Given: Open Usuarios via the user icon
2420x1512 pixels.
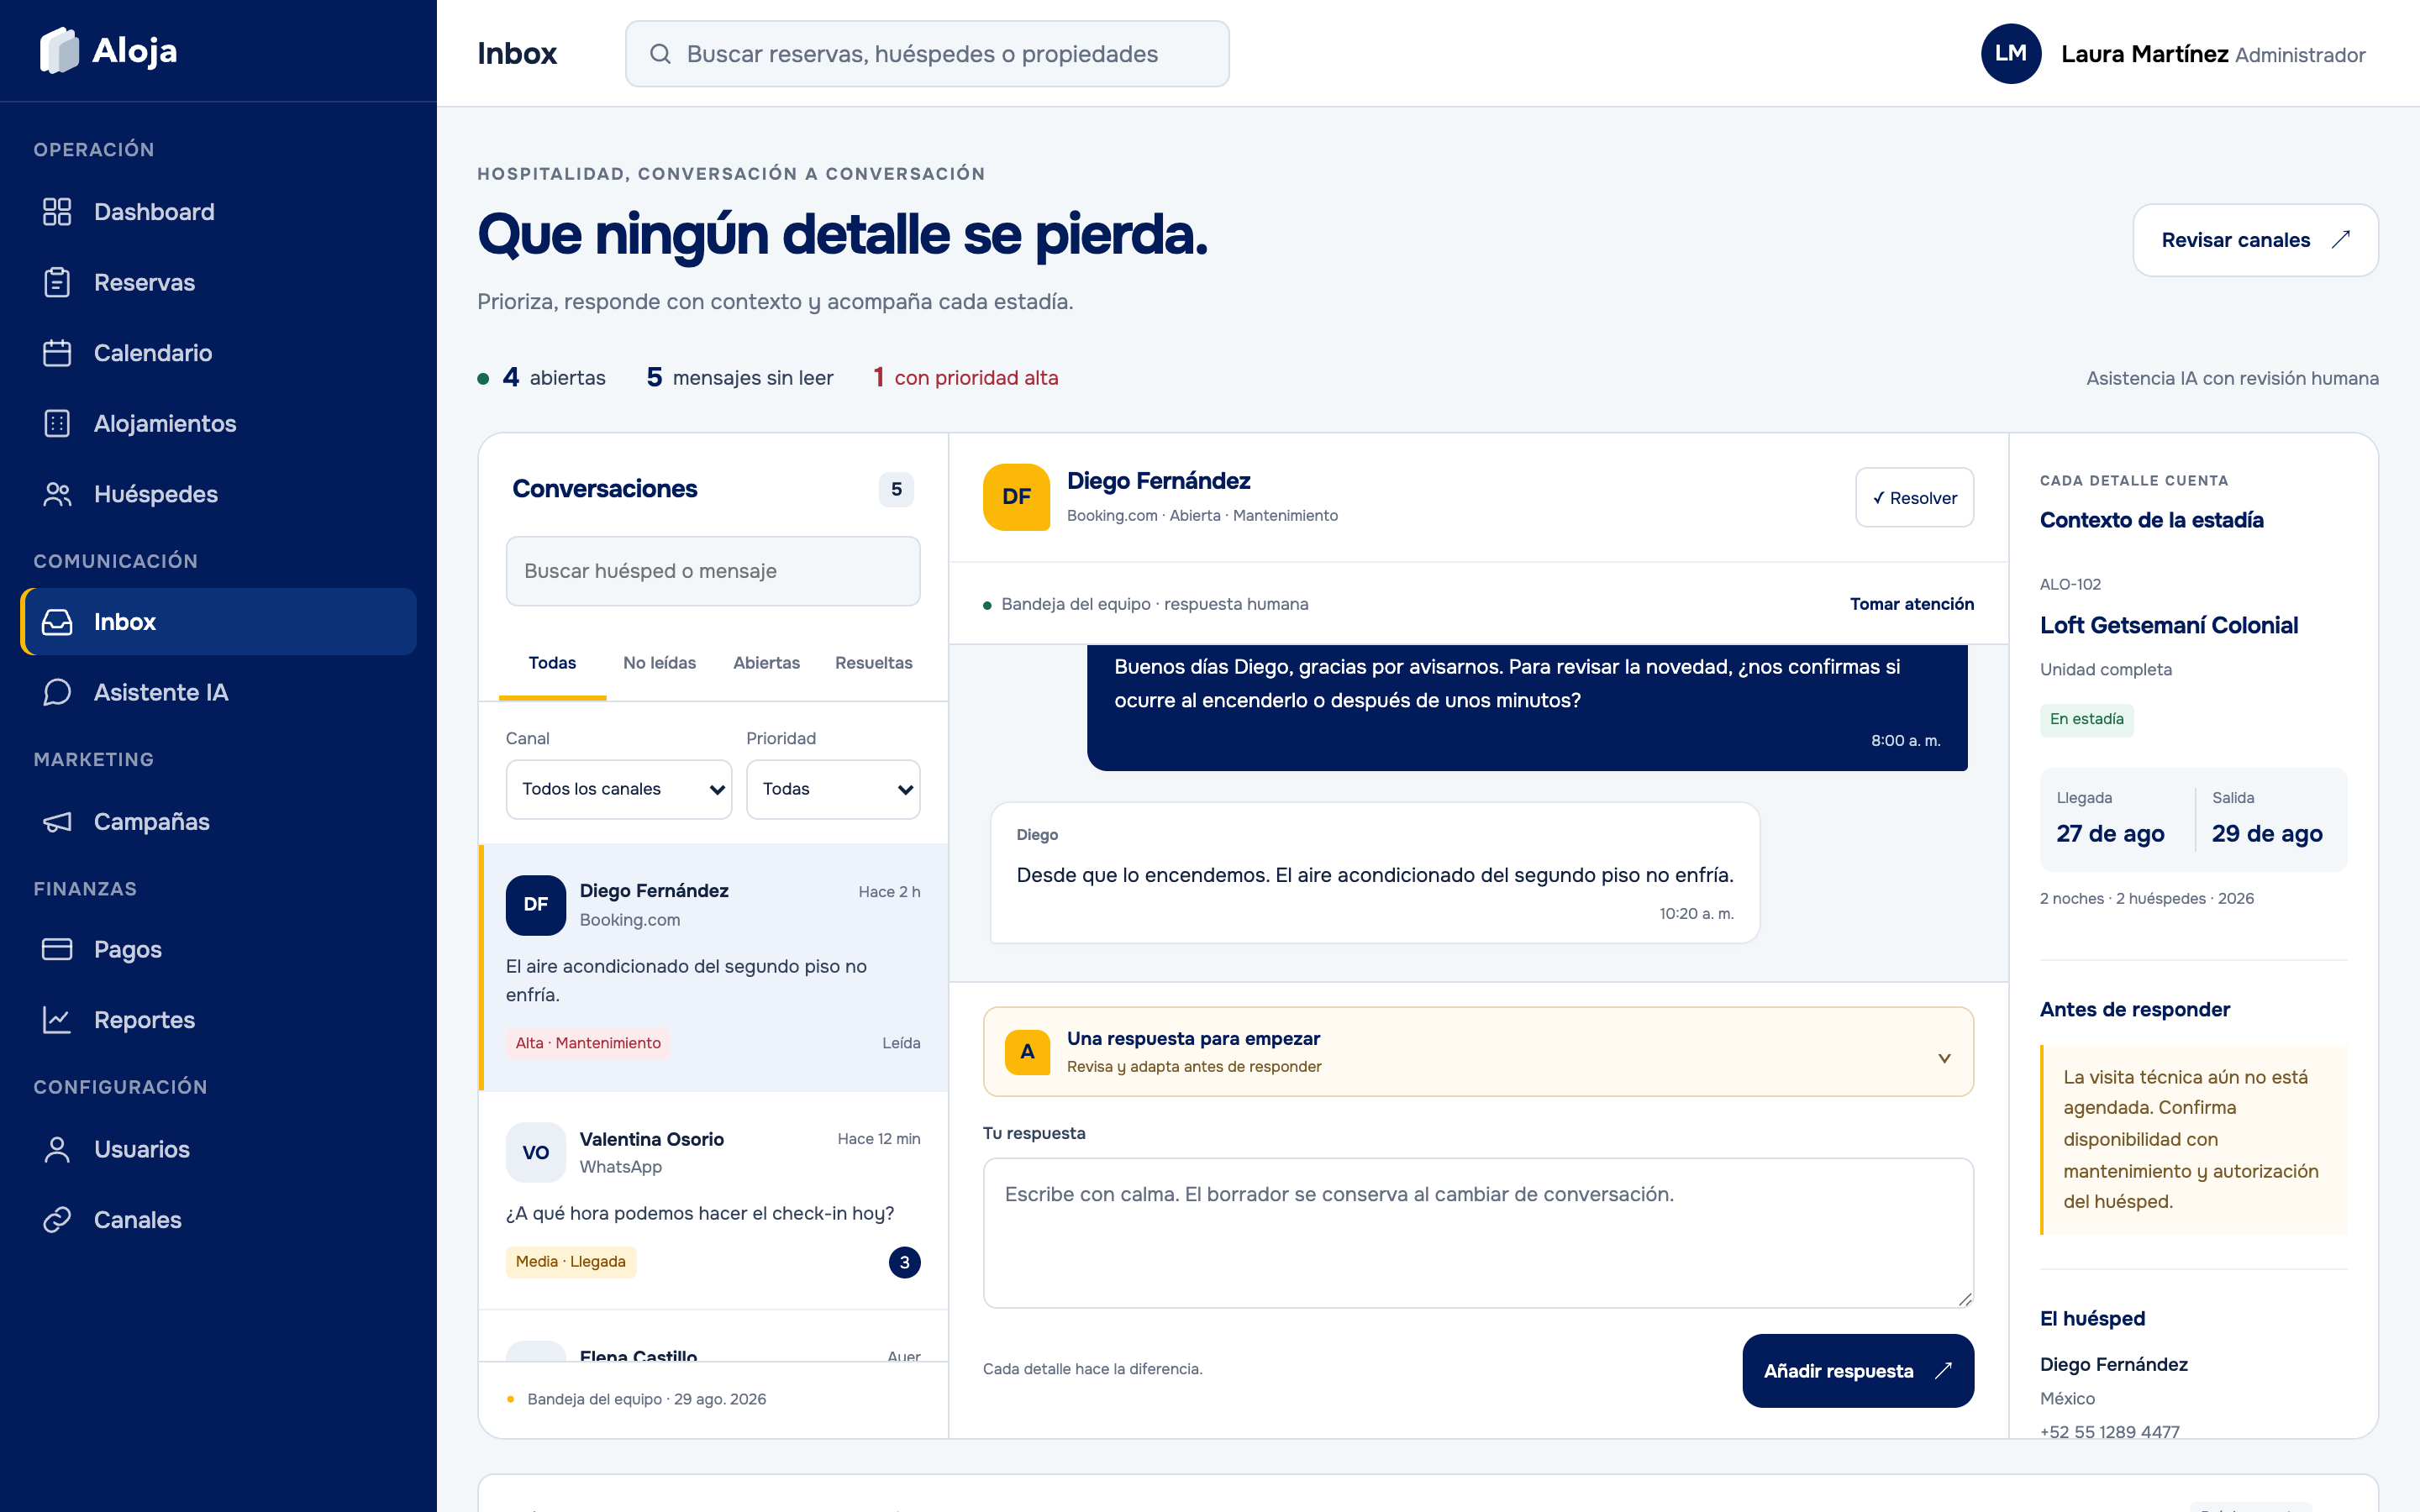Looking at the screenshot, I should coord(57,1149).
